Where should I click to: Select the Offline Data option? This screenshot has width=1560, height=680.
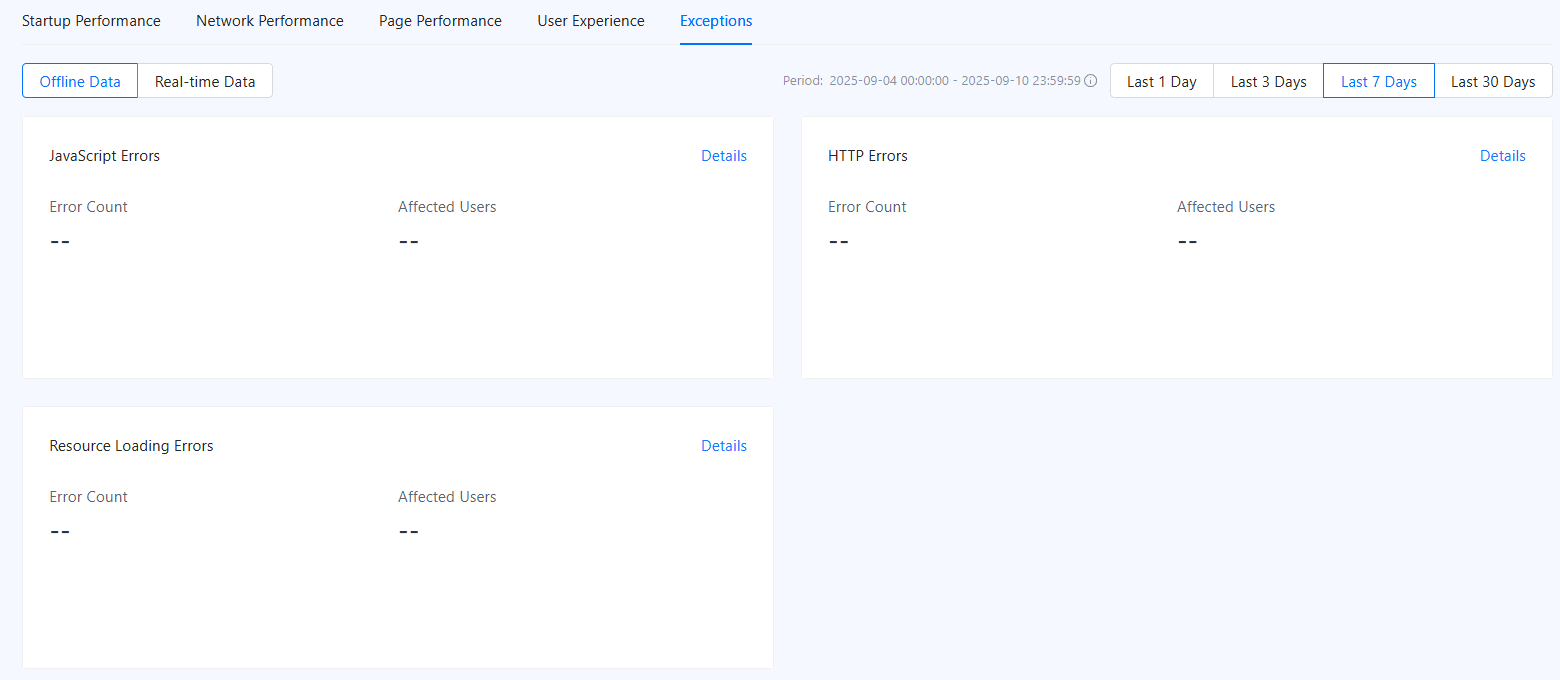(x=80, y=82)
